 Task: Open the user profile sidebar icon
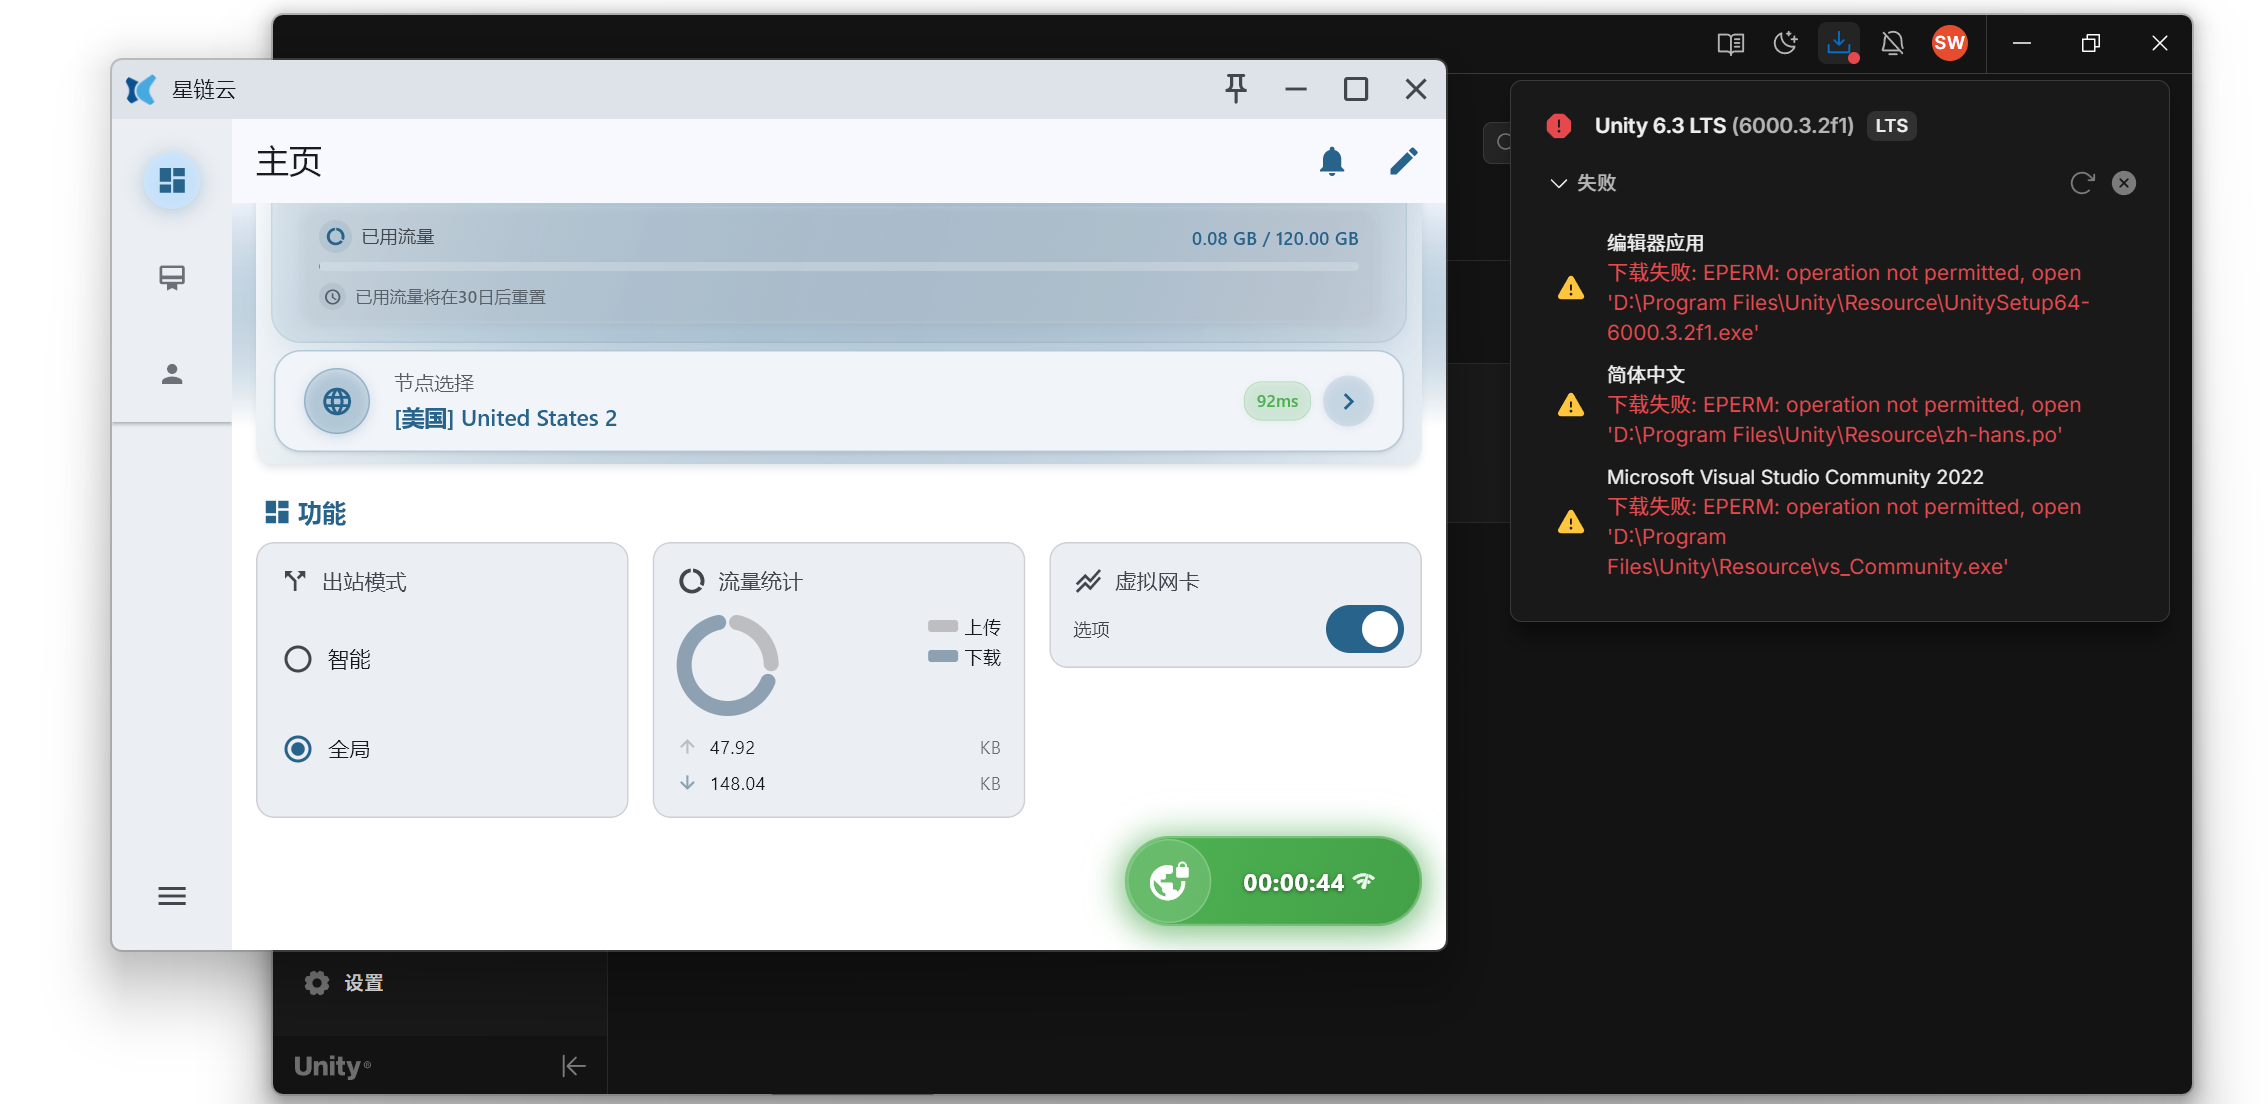tap(172, 374)
